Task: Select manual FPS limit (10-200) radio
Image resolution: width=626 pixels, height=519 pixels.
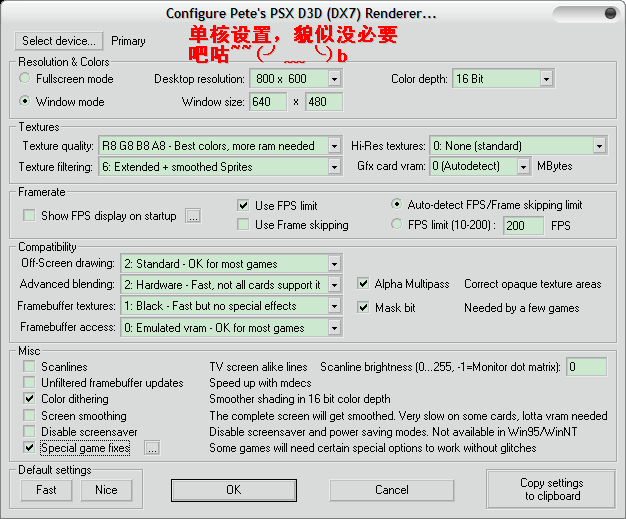Action: (x=396, y=224)
